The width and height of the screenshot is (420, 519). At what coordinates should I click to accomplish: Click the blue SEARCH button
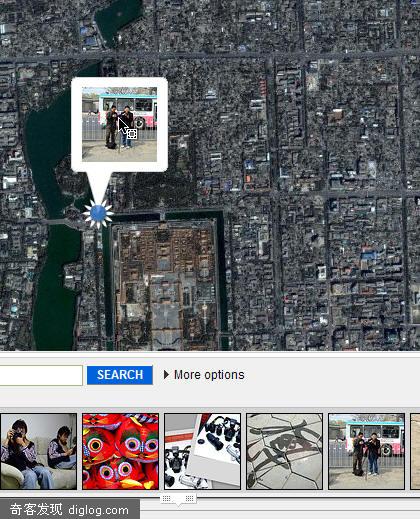[120, 375]
